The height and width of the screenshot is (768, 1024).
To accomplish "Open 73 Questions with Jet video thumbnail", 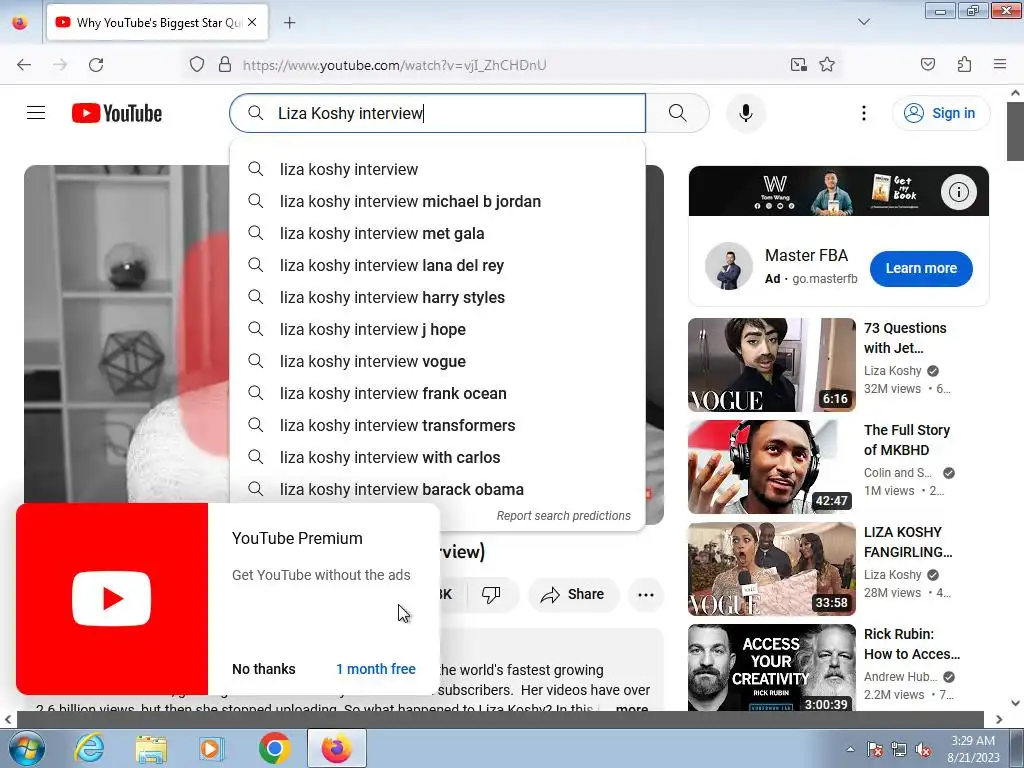I will click(x=771, y=365).
